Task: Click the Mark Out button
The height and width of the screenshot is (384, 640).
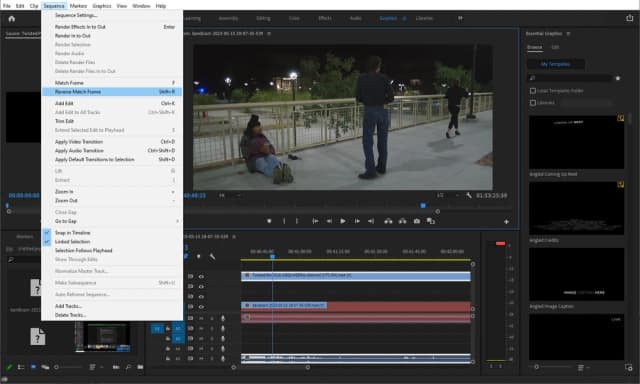Action: (x=297, y=221)
